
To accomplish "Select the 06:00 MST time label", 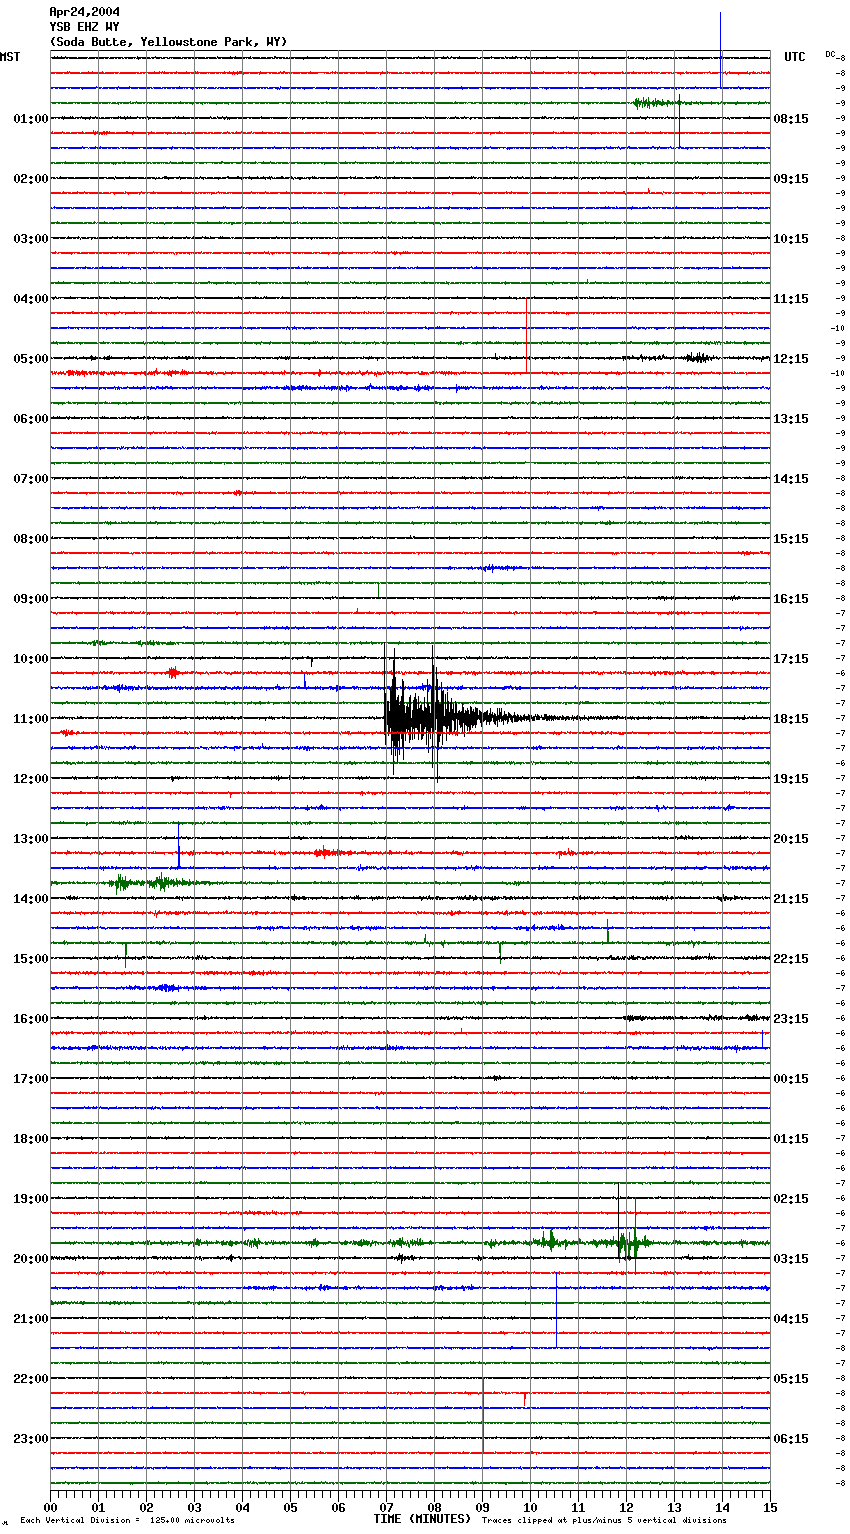I will pos(31,419).
